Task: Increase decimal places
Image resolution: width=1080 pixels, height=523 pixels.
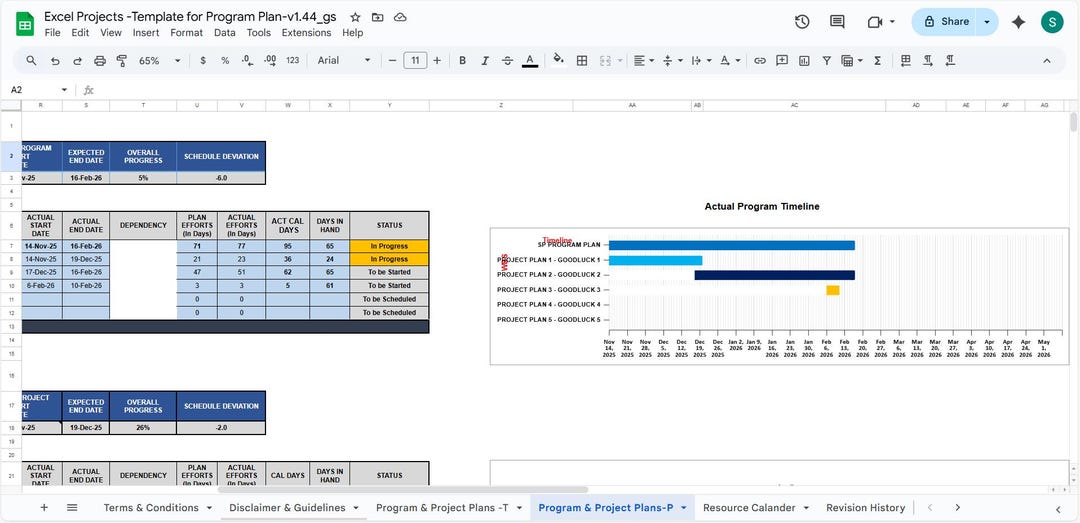Action: [270, 61]
